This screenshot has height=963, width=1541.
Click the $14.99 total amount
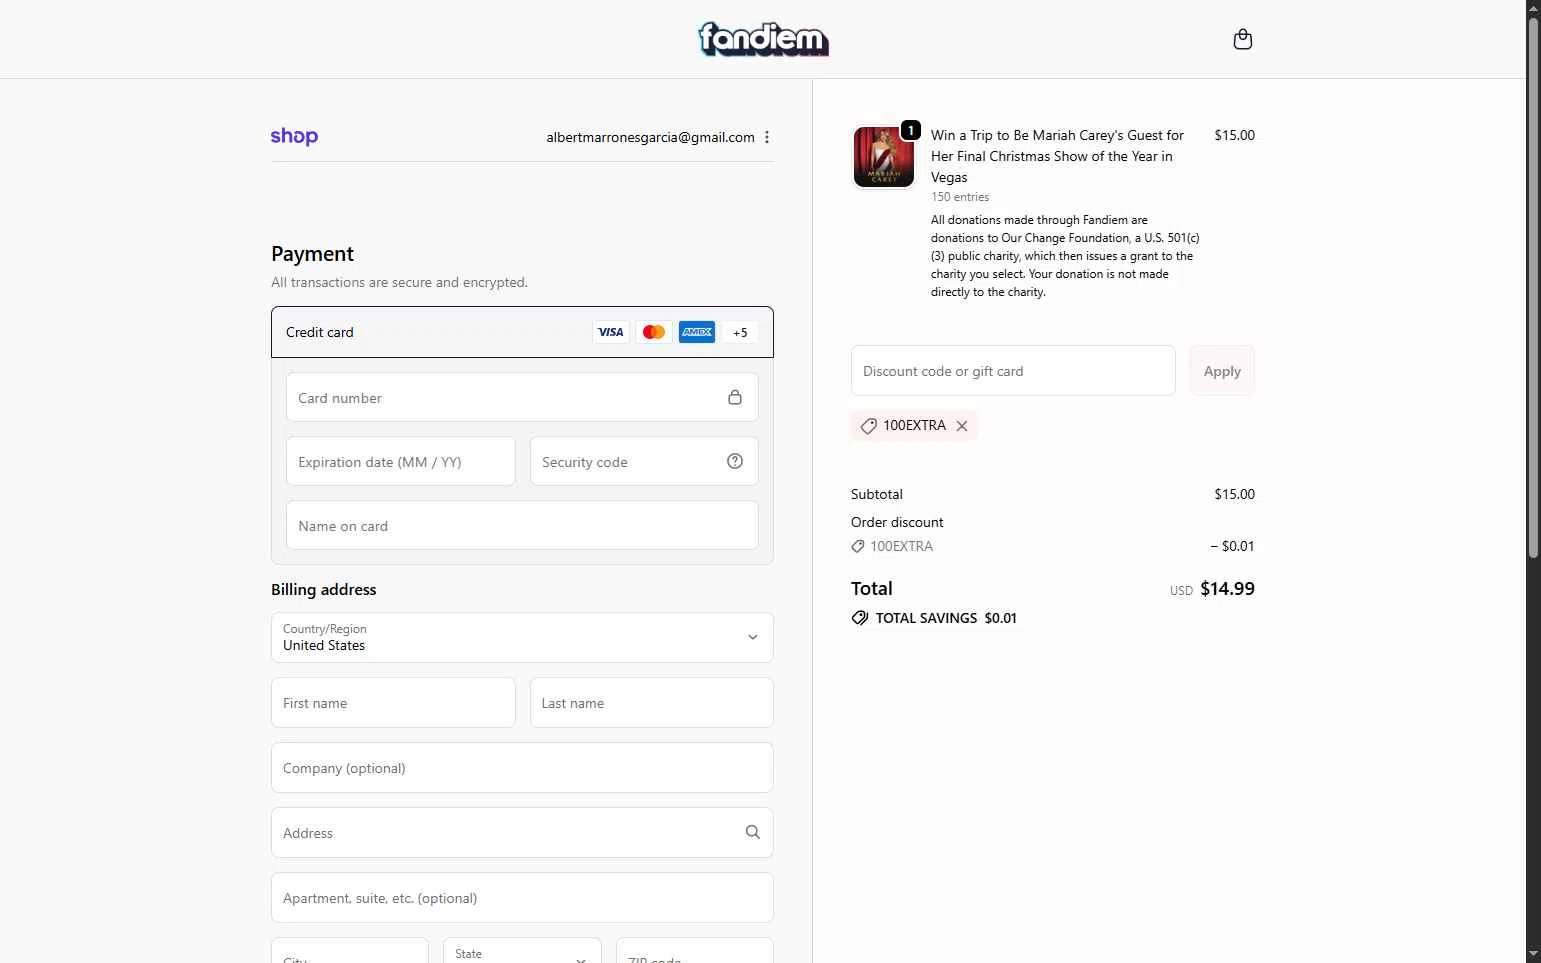coord(1227,589)
